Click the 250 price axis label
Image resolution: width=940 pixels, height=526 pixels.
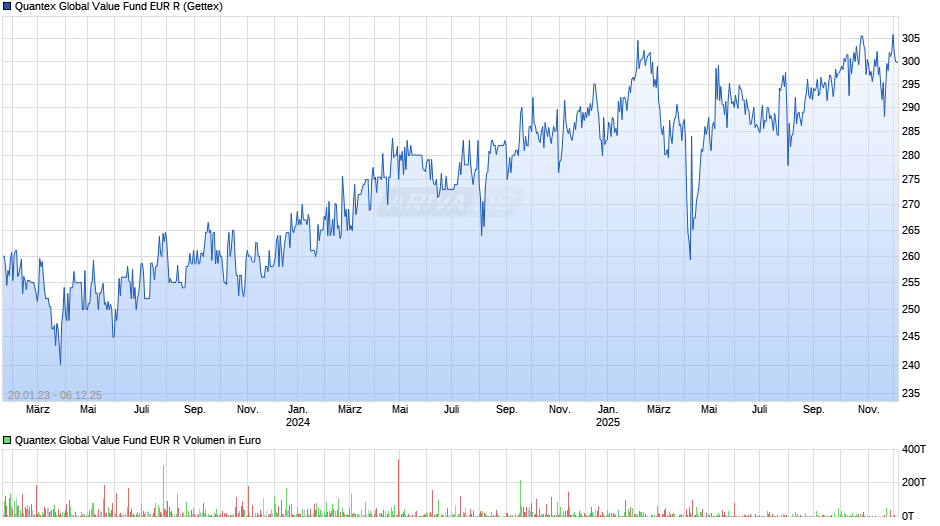(911, 309)
